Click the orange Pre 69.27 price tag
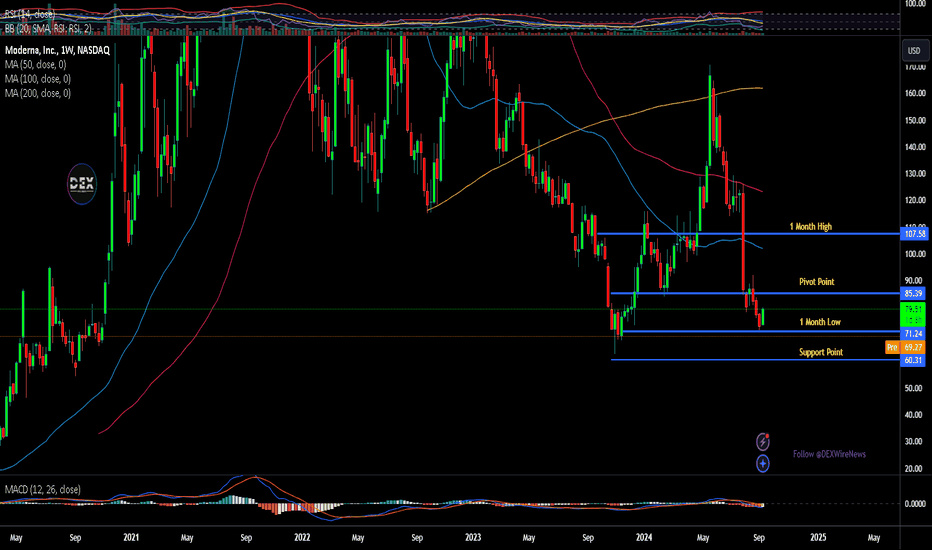 coord(905,347)
